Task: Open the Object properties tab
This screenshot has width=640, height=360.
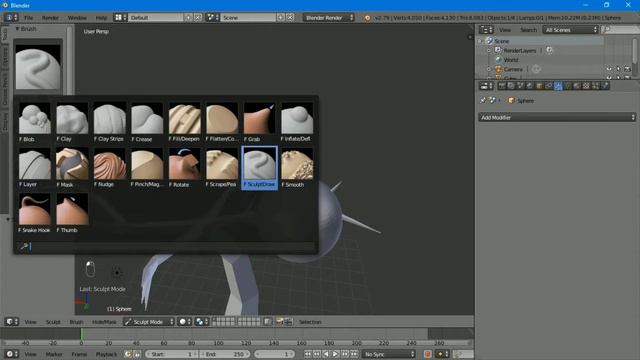Action: click(x=539, y=86)
